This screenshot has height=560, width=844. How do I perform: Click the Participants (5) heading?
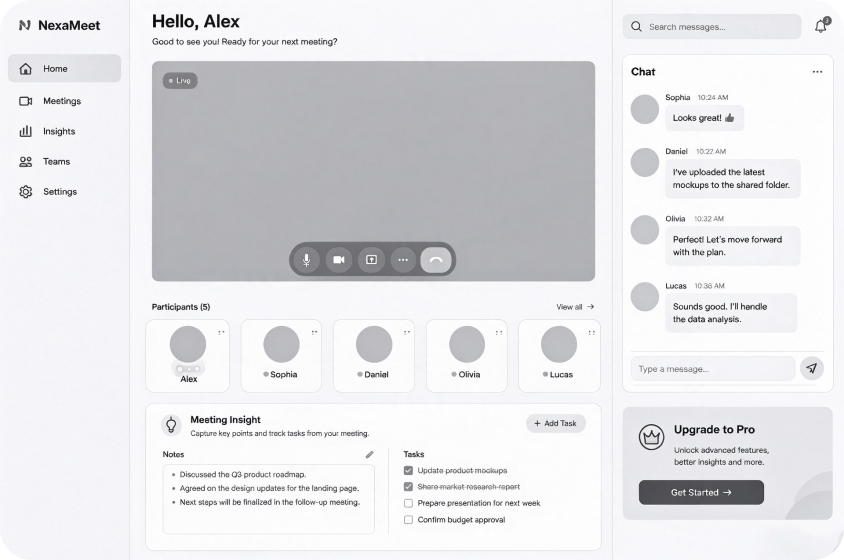181,307
